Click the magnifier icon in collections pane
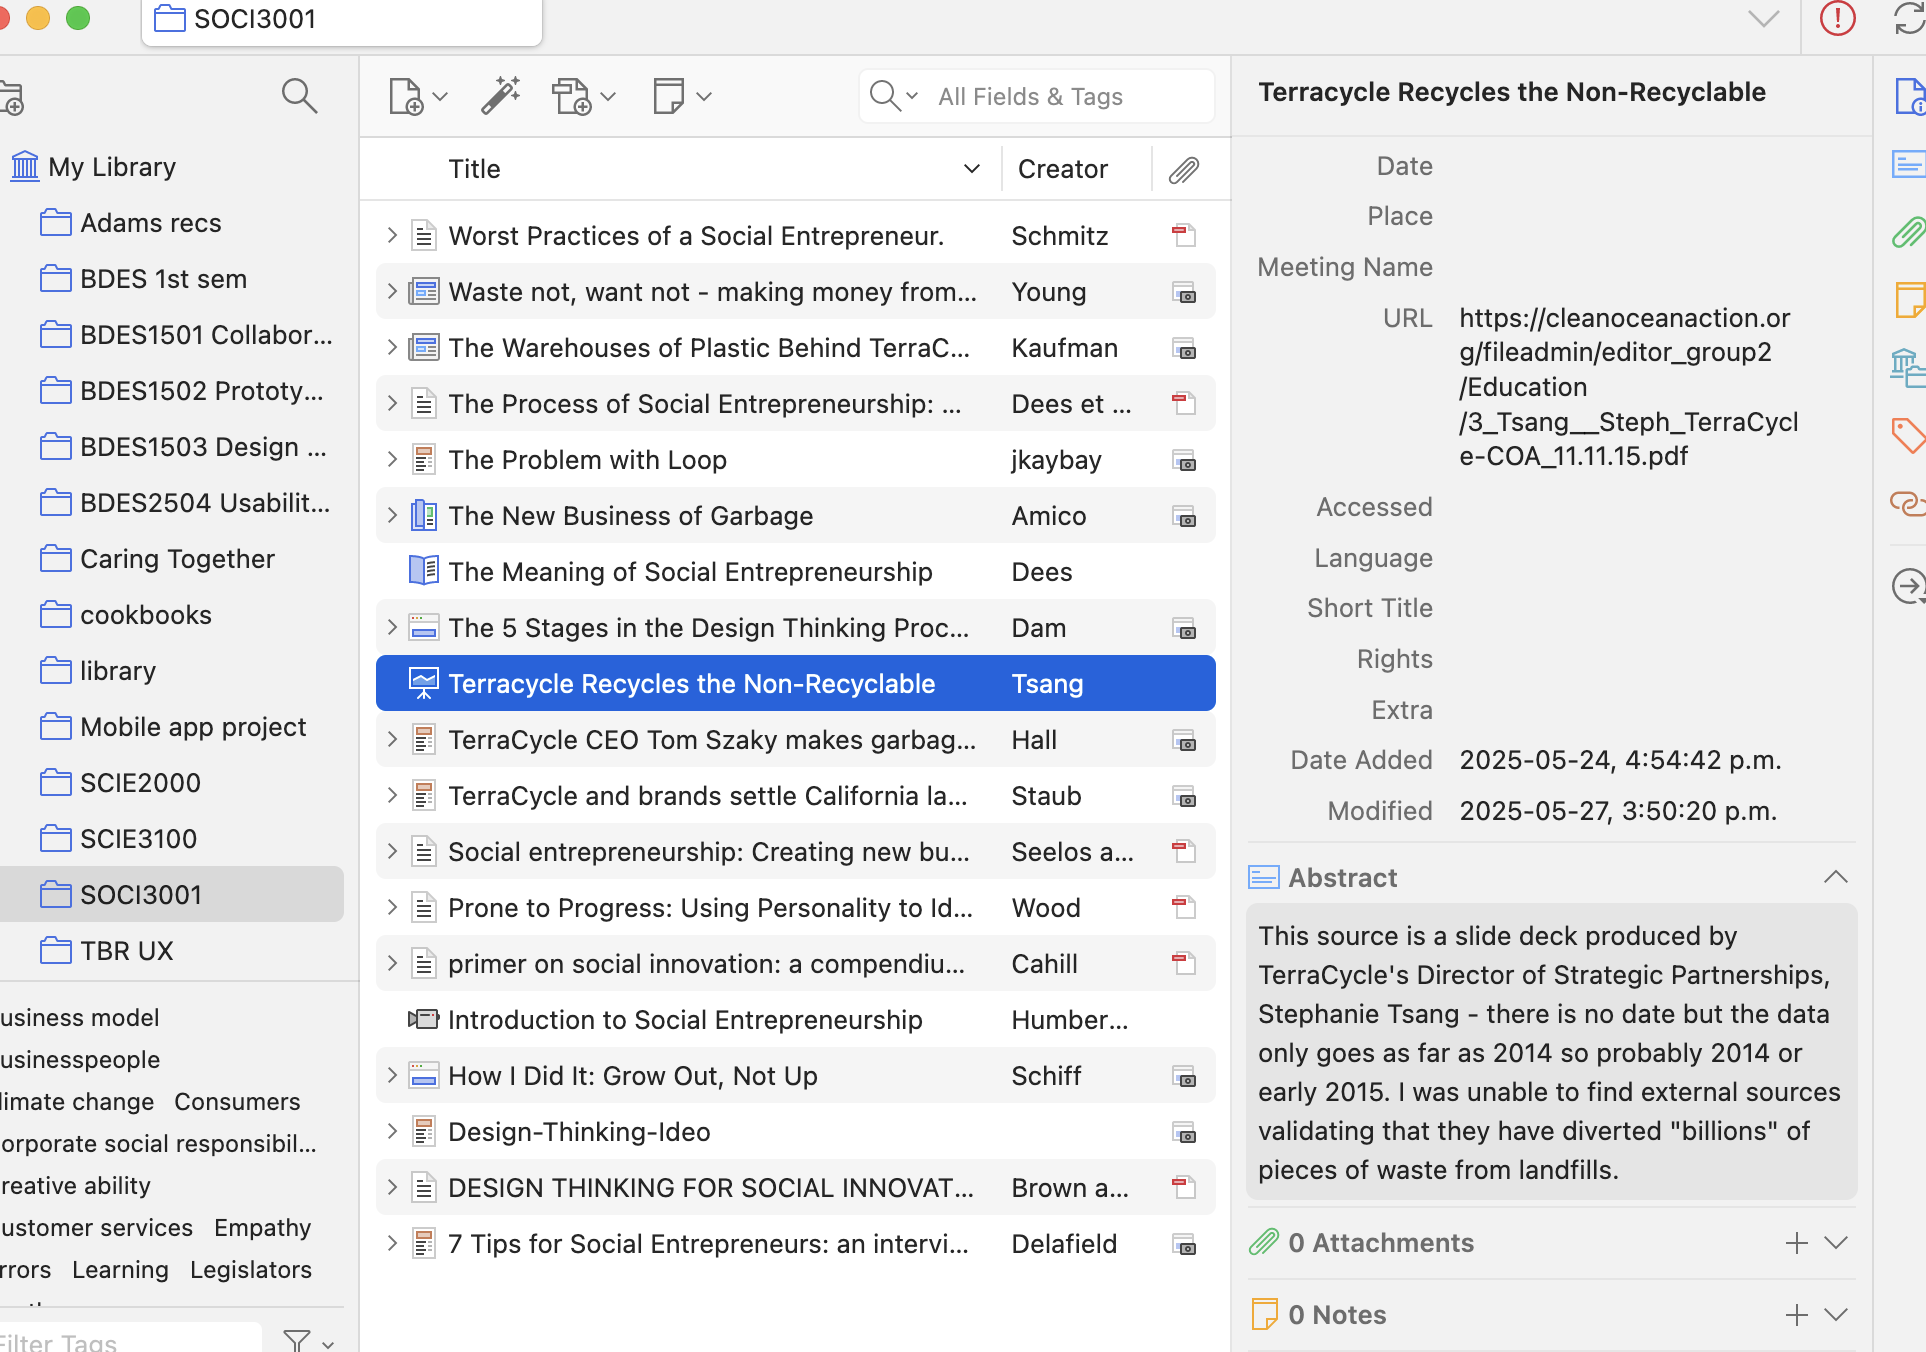 pyautogui.click(x=299, y=96)
